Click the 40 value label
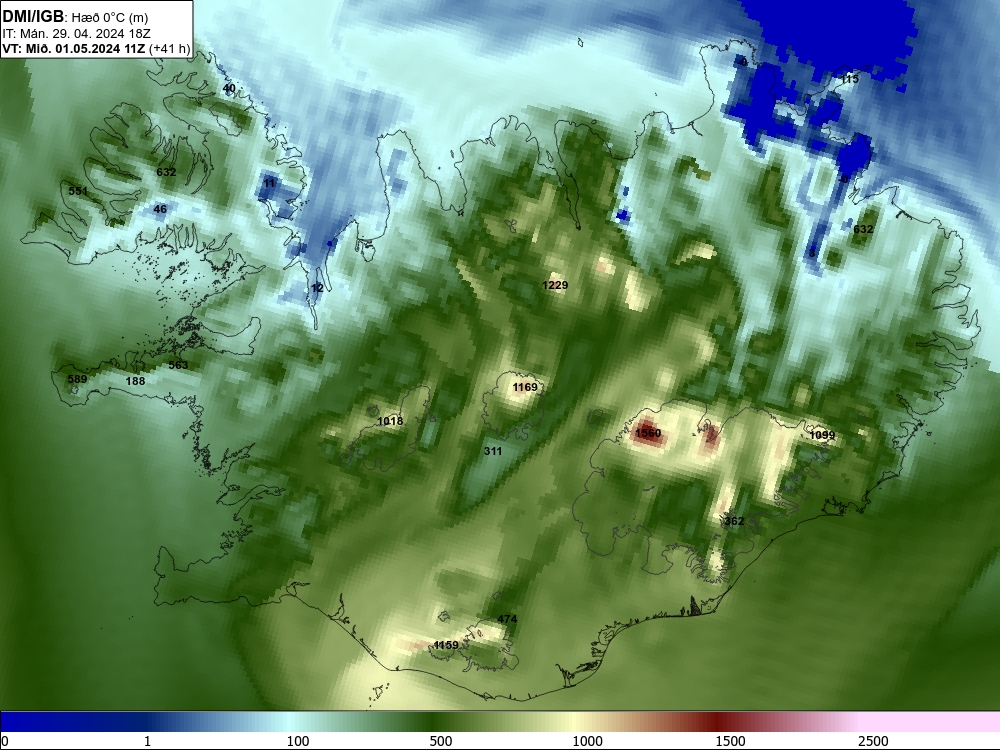1000x750 pixels. click(x=229, y=89)
